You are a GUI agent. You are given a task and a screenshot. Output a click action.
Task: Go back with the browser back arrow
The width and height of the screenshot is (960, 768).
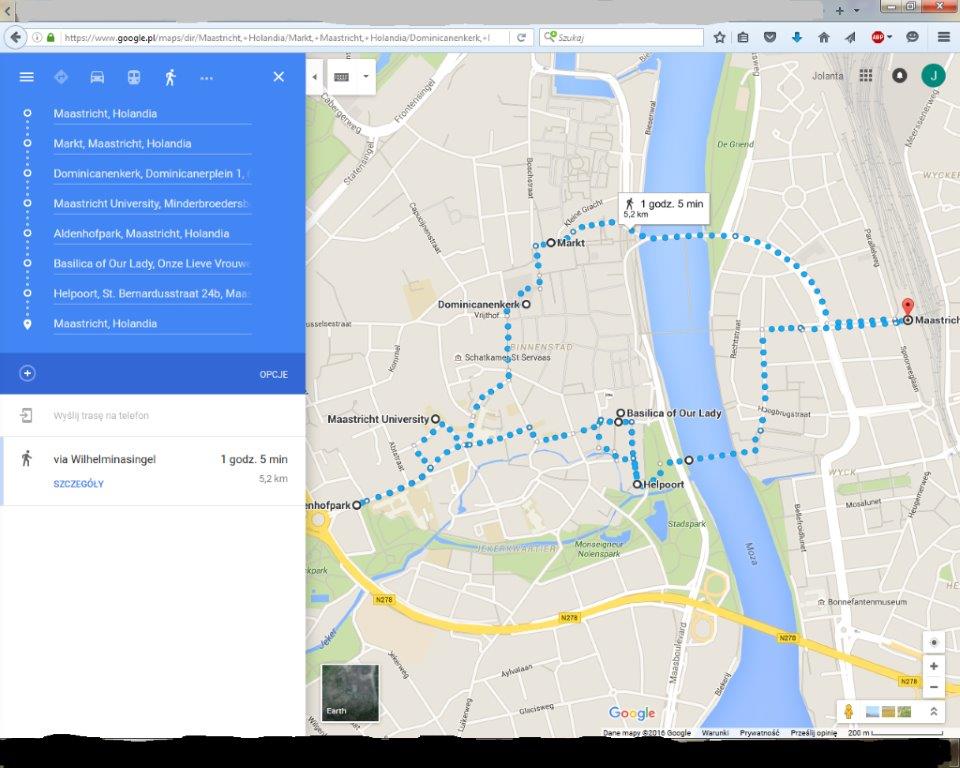tap(15, 37)
